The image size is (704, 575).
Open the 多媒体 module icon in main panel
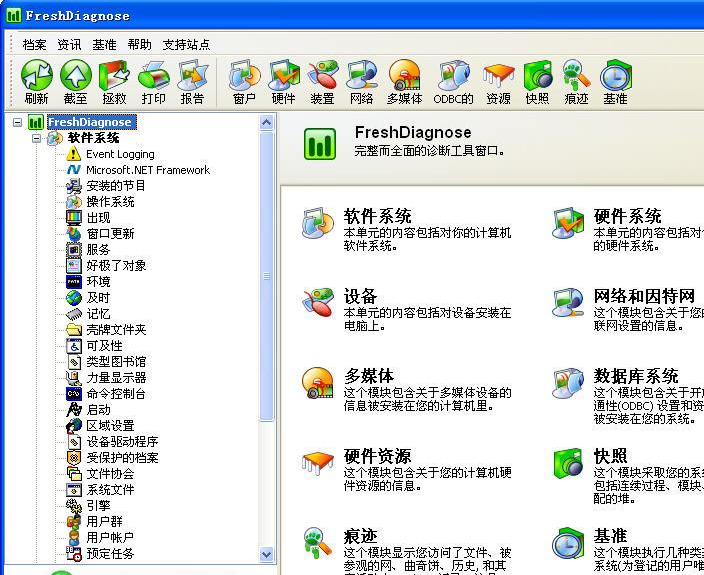coord(318,382)
